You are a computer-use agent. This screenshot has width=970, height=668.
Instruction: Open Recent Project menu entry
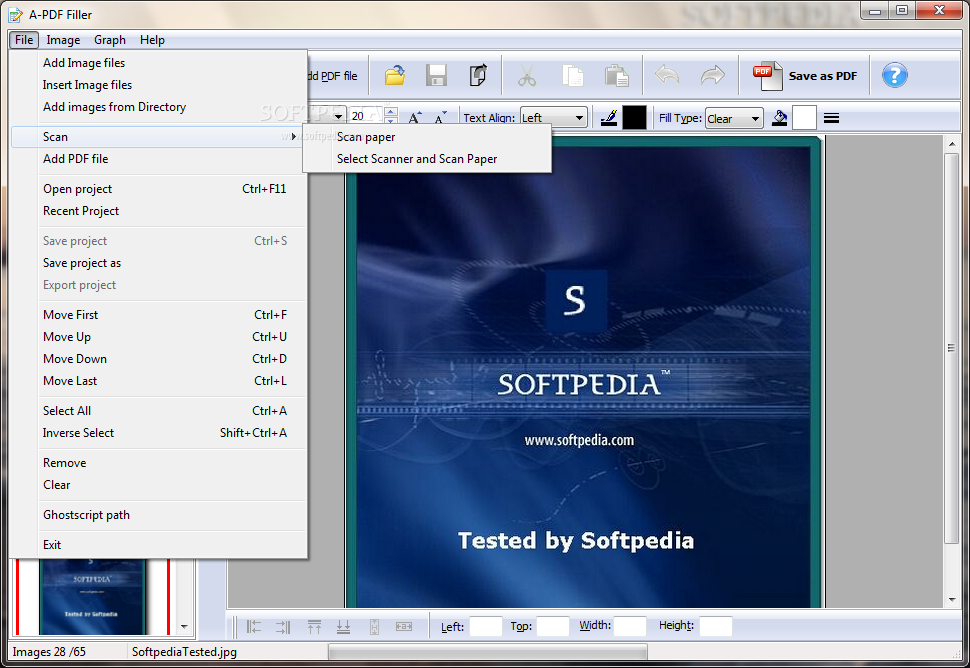pyautogui.click(x=159, y=211)
